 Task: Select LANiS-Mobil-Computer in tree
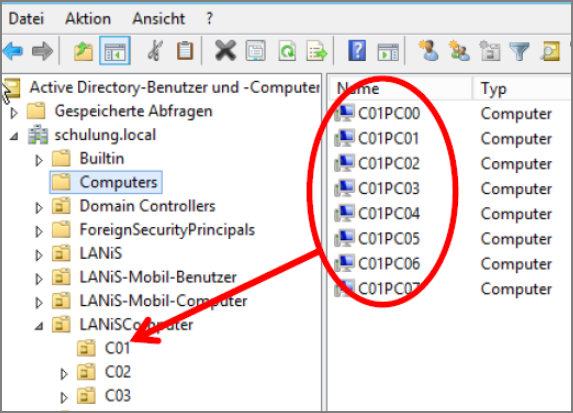(x=163, y=301)
